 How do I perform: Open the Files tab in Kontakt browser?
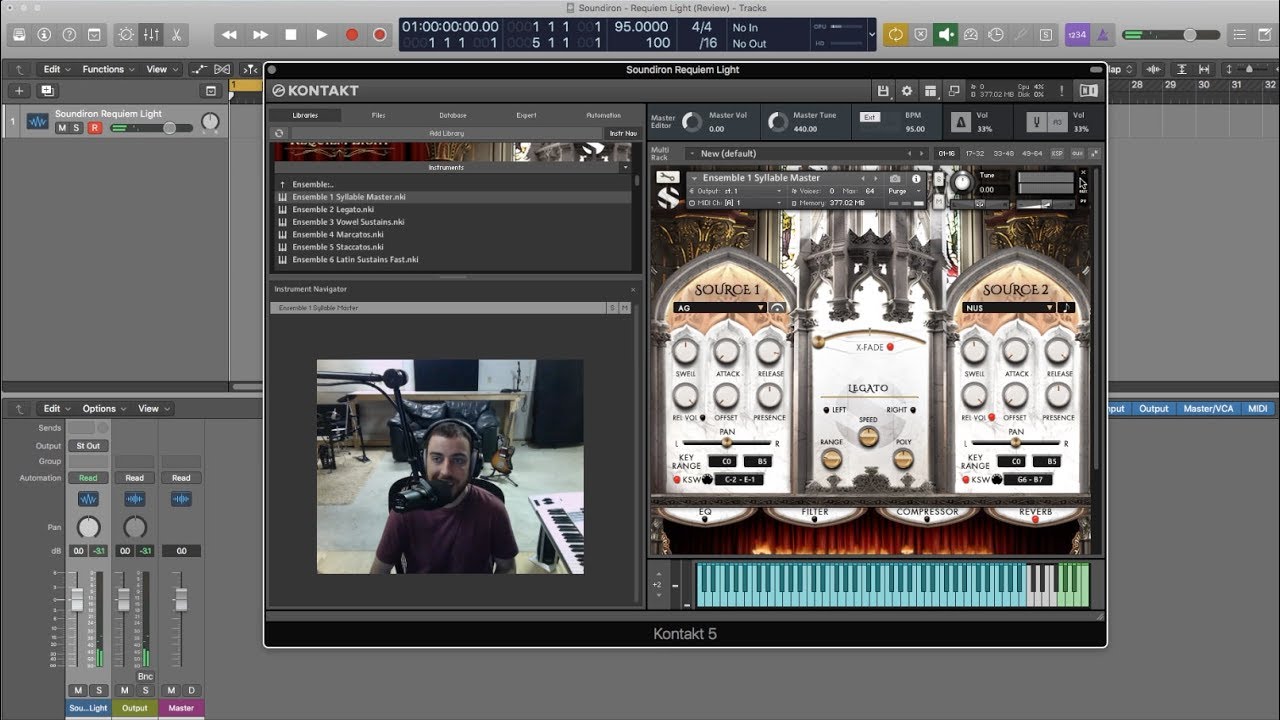[378, 115]
